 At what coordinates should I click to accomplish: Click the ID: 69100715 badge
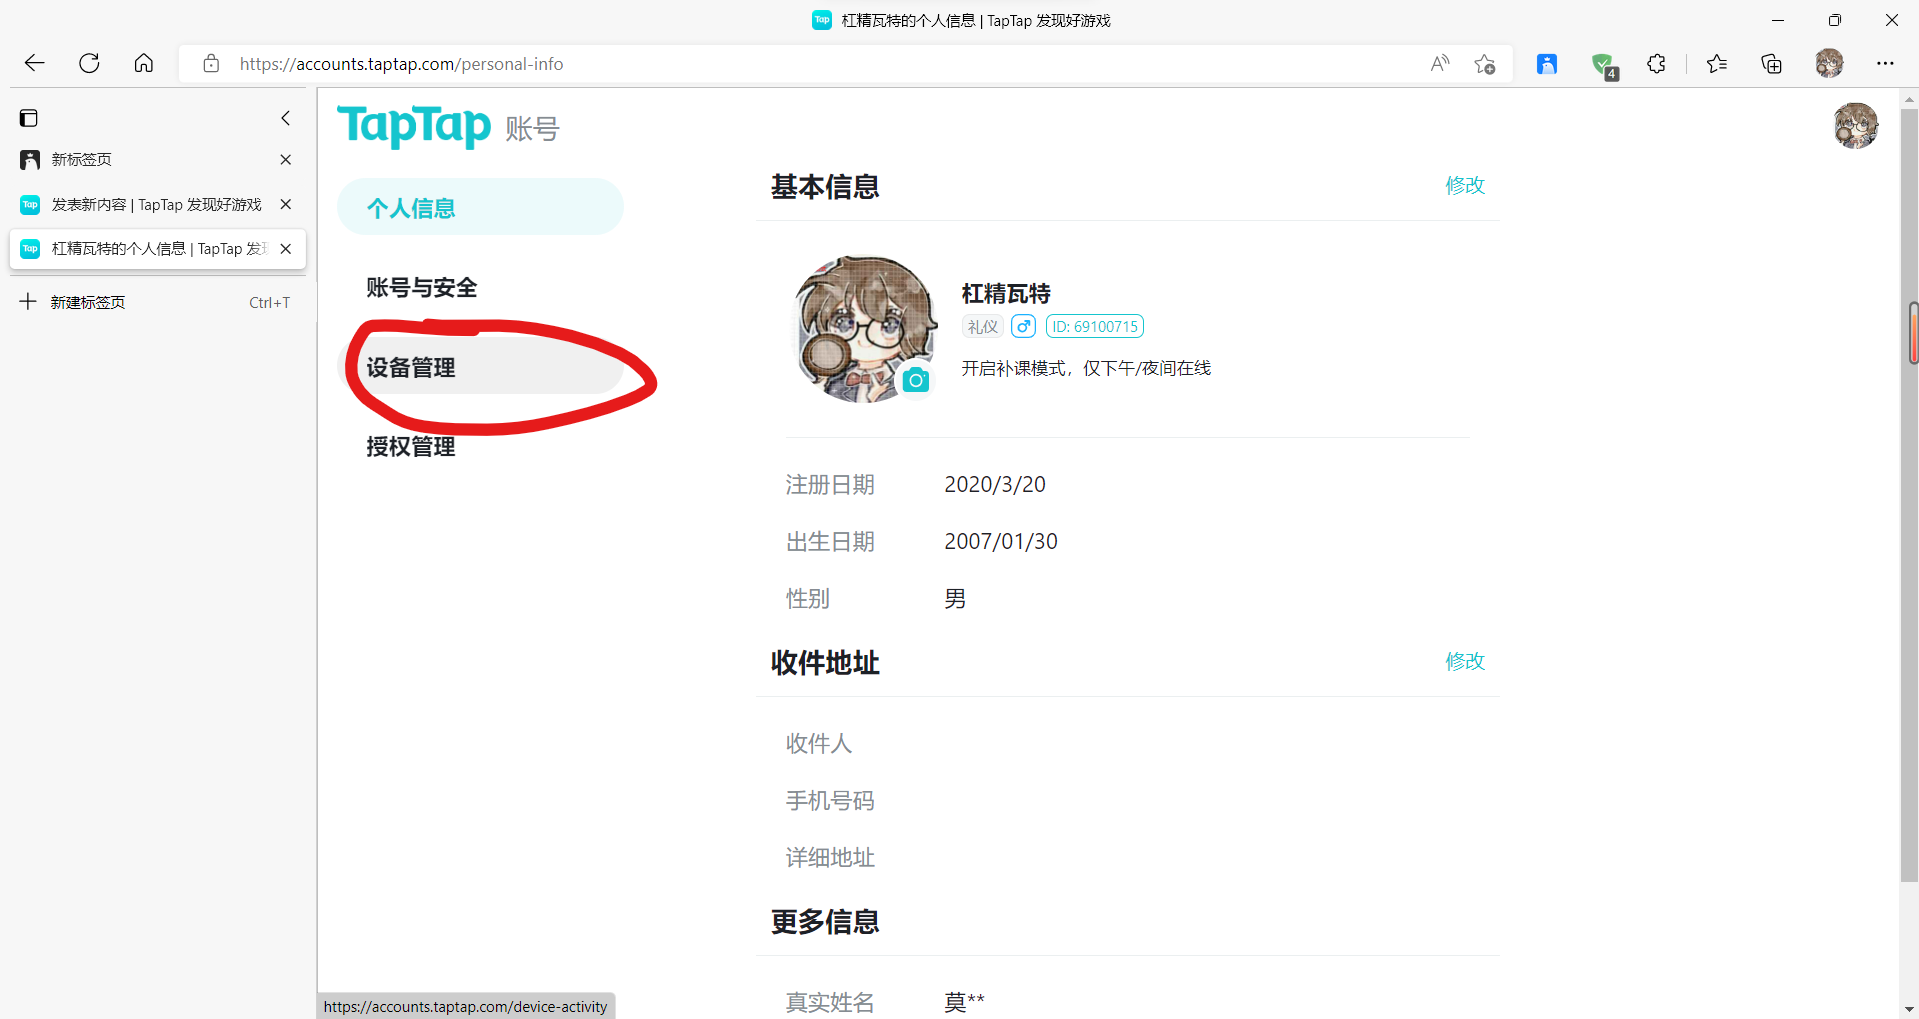(x=1095, y=326)
